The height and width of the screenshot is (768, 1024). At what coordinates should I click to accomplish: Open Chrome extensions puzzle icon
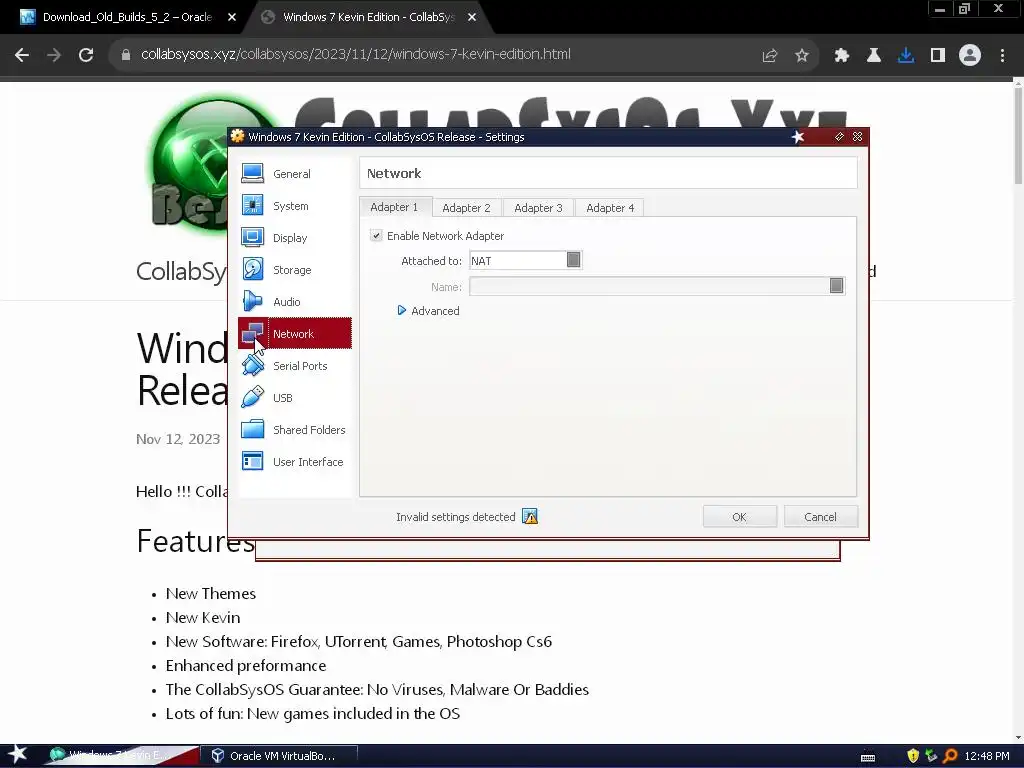pyautogui.click(x=842, y=56)
